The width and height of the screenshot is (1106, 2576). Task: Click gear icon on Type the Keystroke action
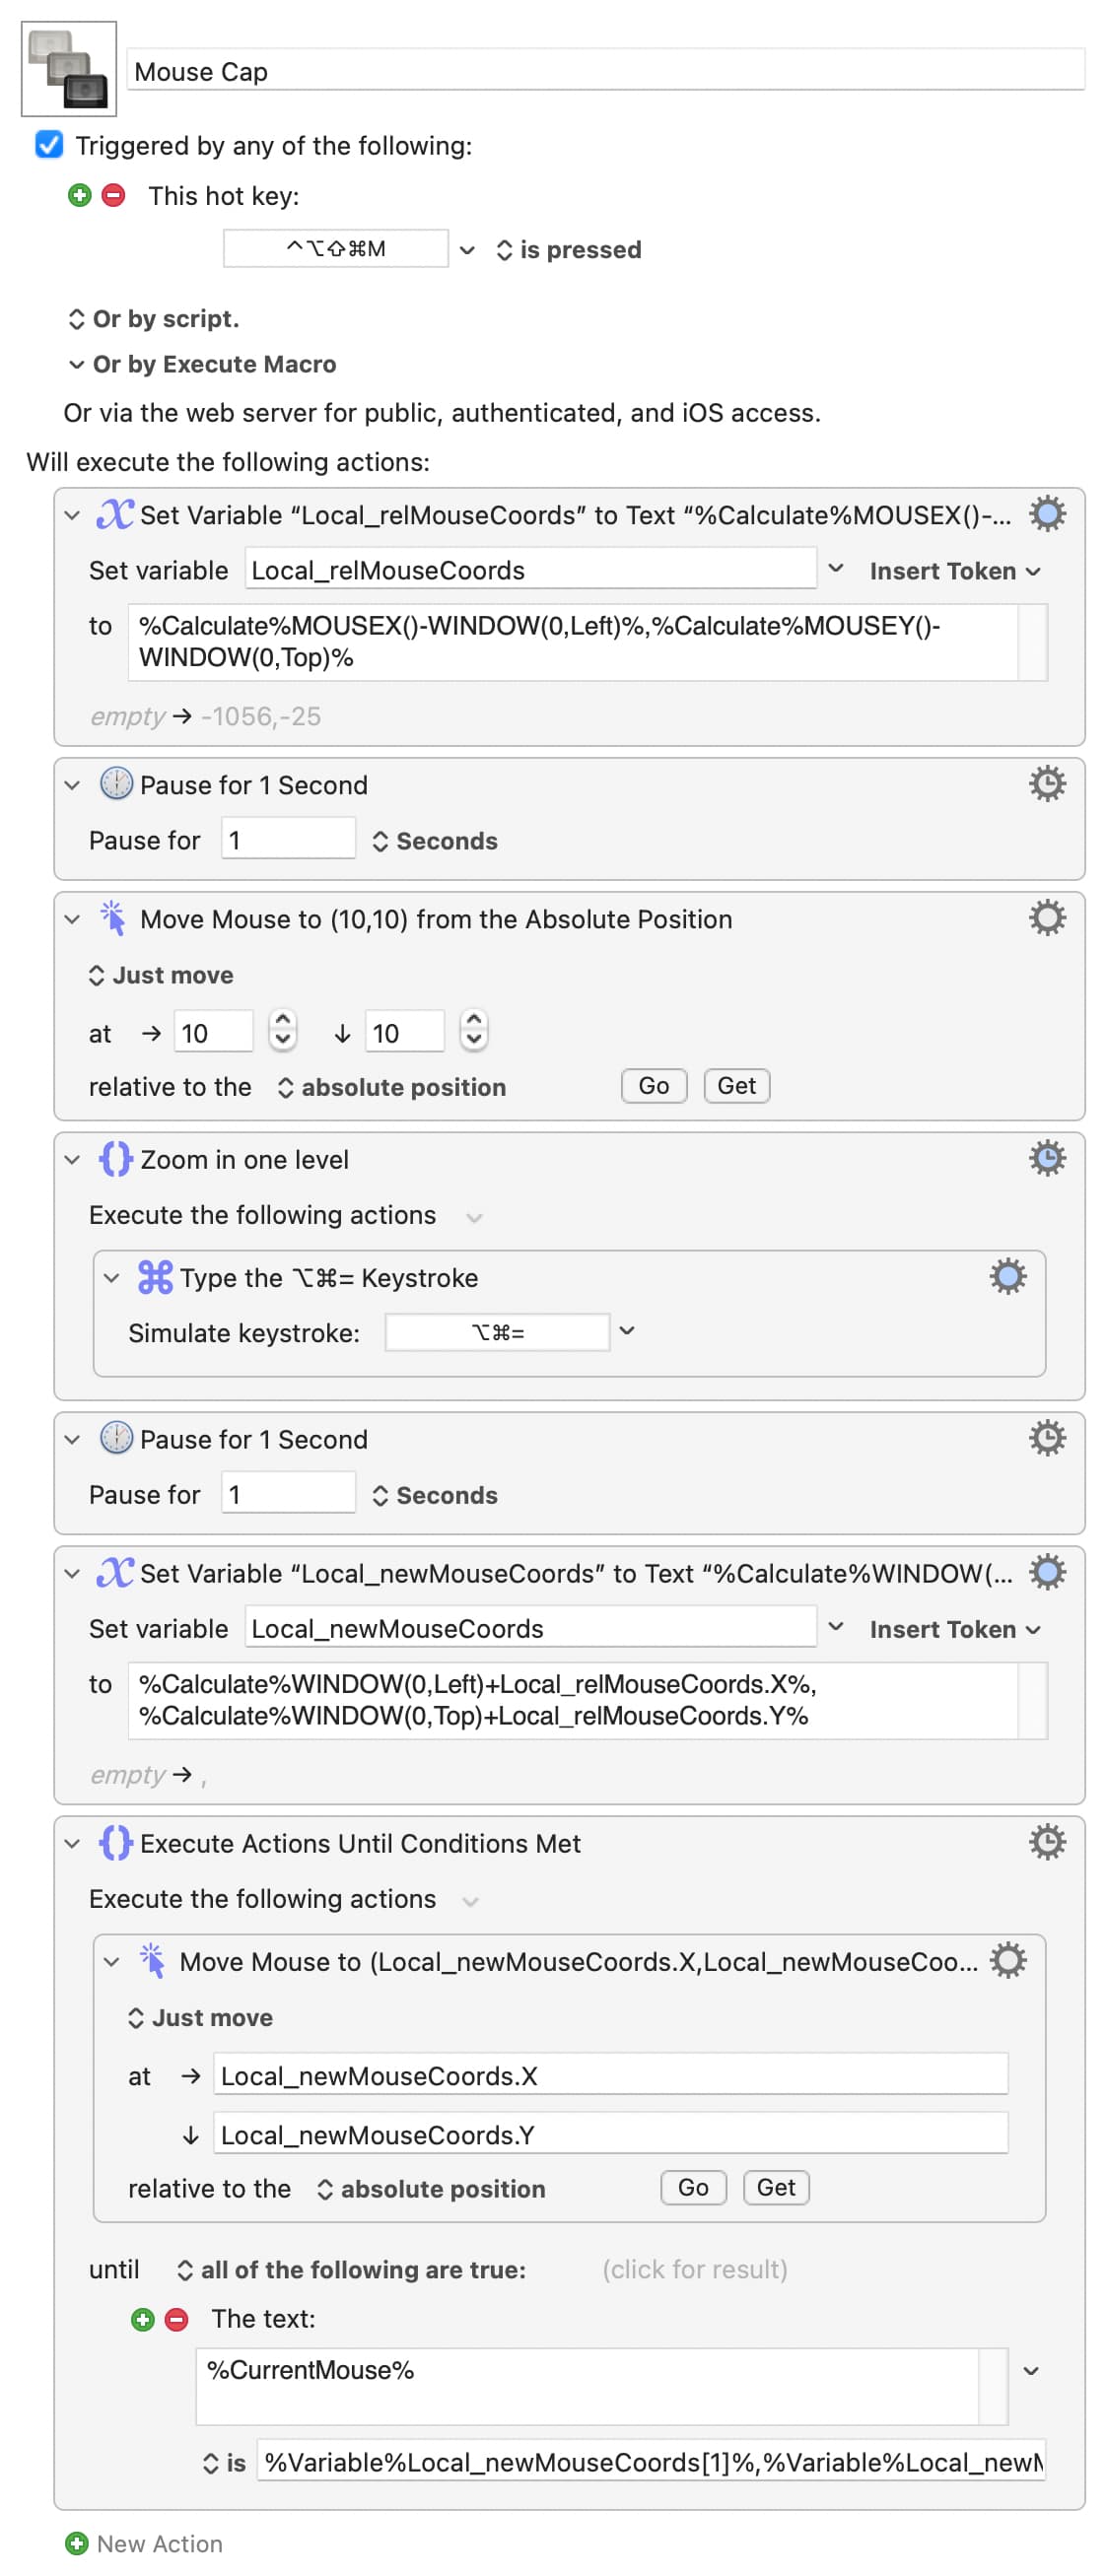pyautogui.click(x=1007, y=1276)
